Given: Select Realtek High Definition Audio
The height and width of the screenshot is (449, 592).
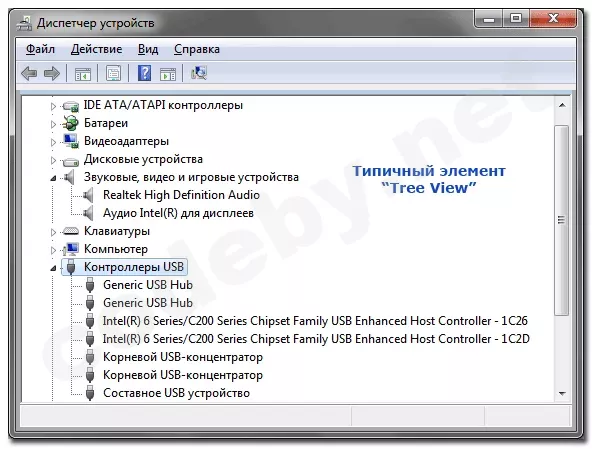Looking at the screenshot, I should tap(181, 195).
